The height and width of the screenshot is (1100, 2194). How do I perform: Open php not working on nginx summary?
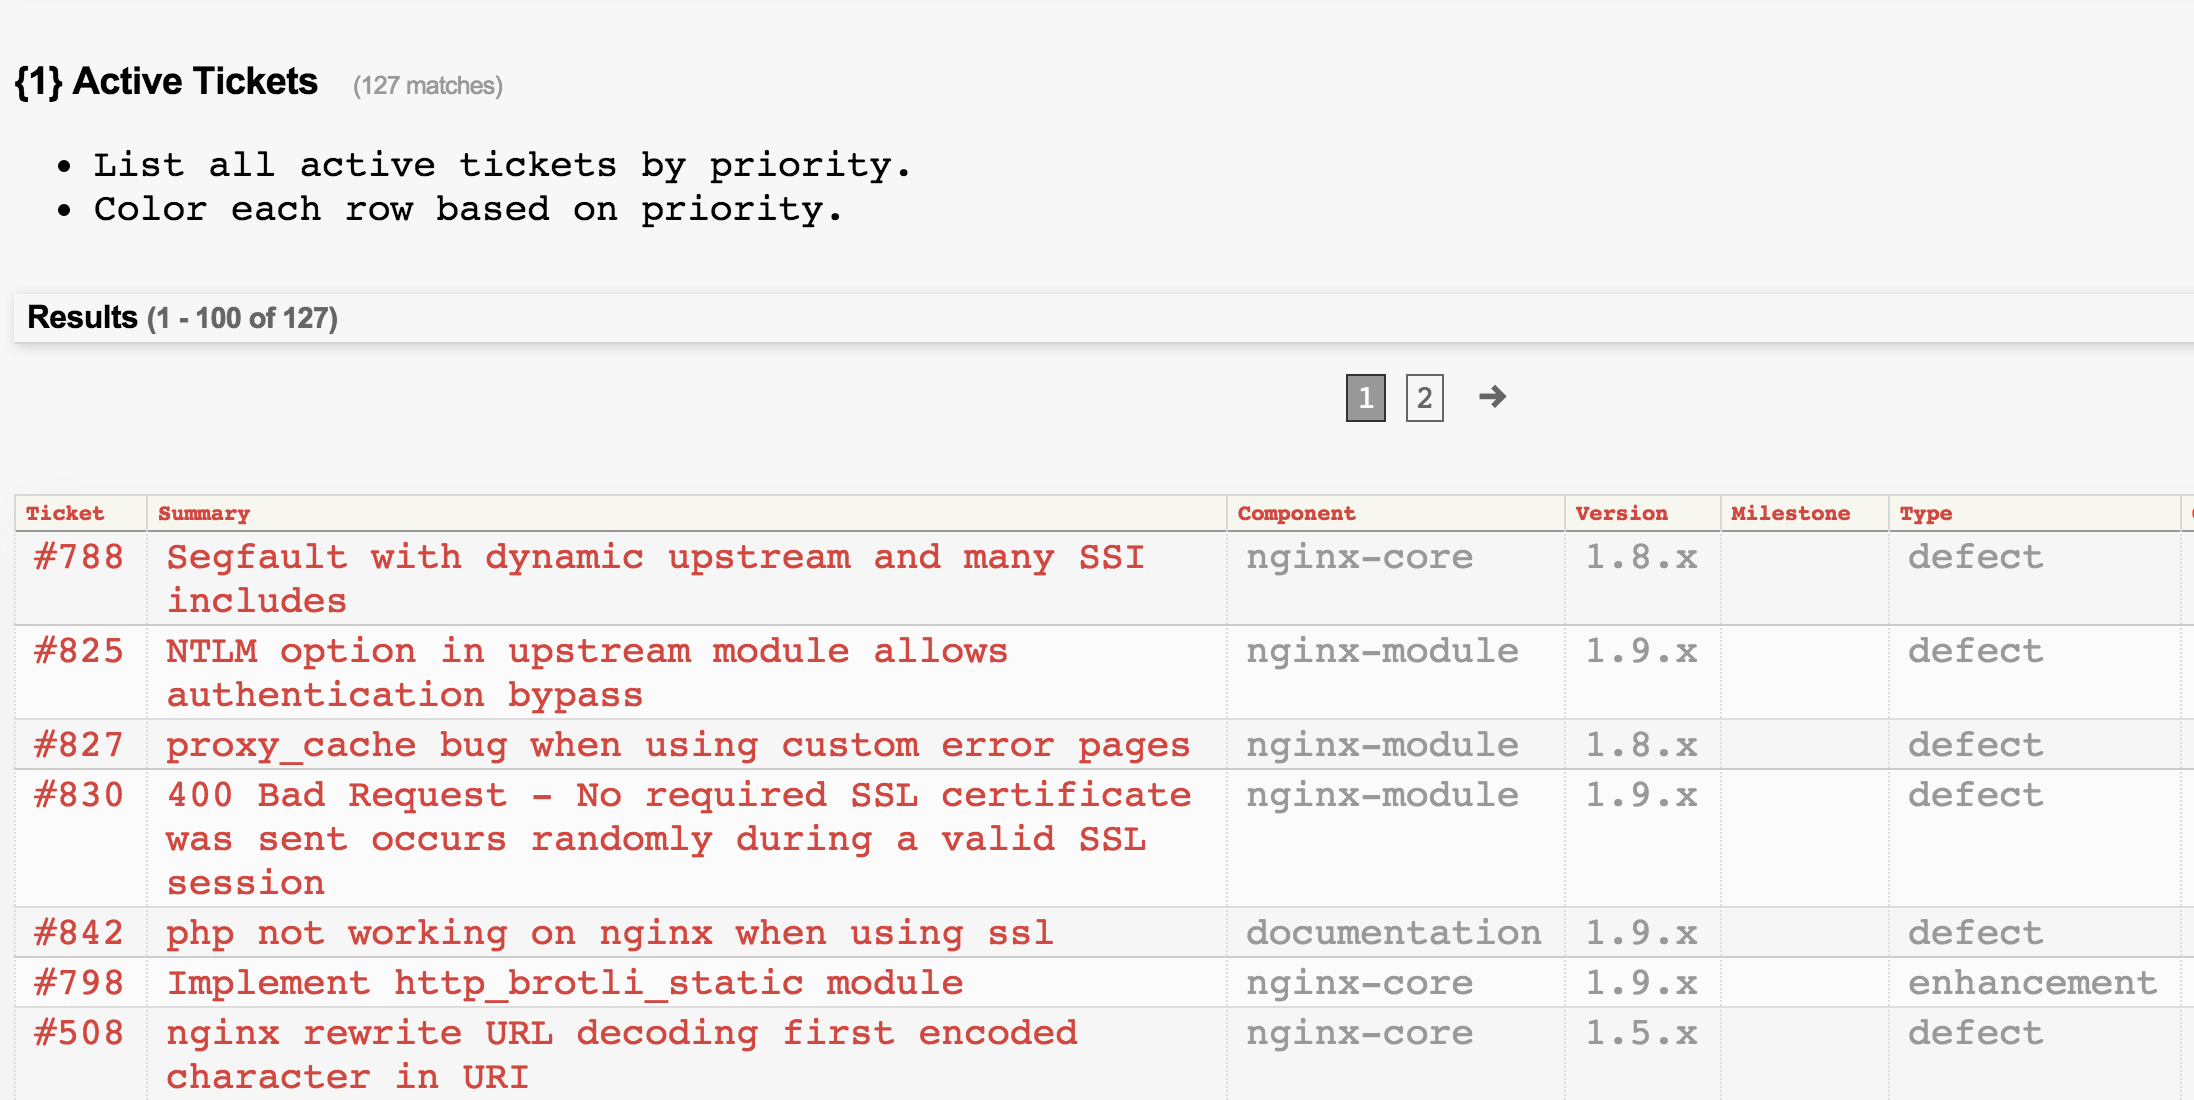pyautogui.click(x=610, y=933)
